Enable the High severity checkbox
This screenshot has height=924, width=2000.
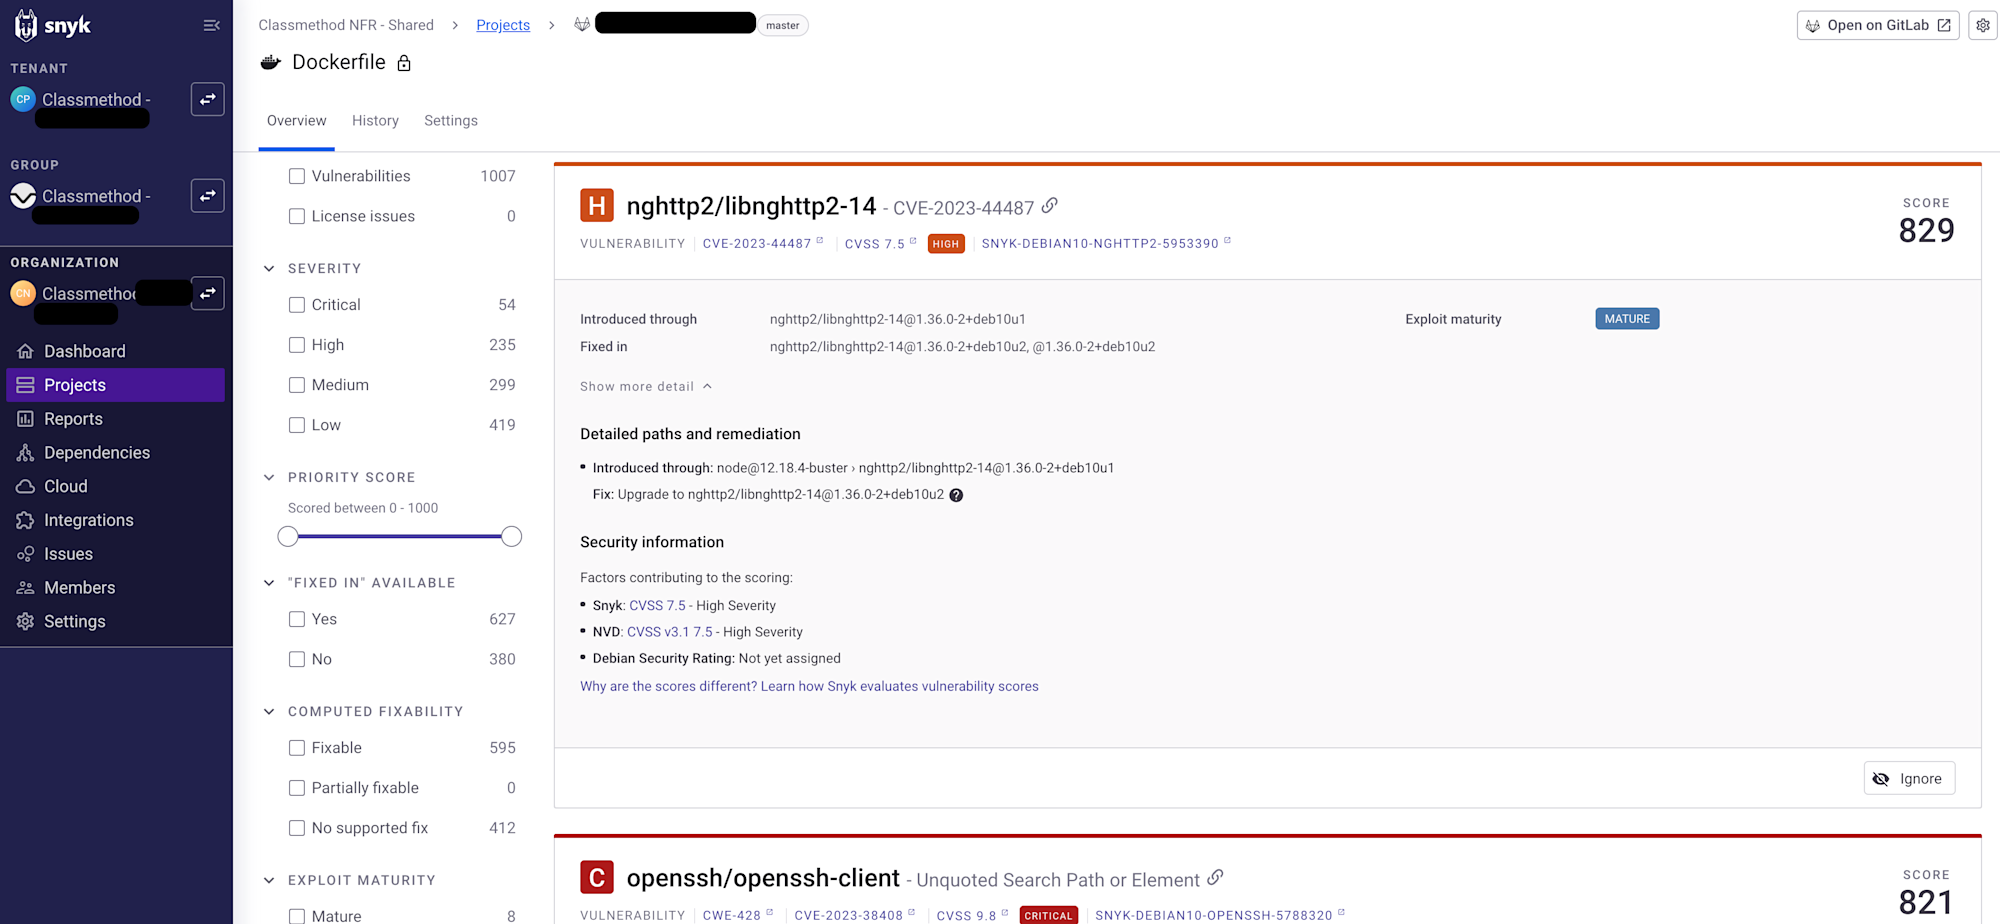[297, 345]
